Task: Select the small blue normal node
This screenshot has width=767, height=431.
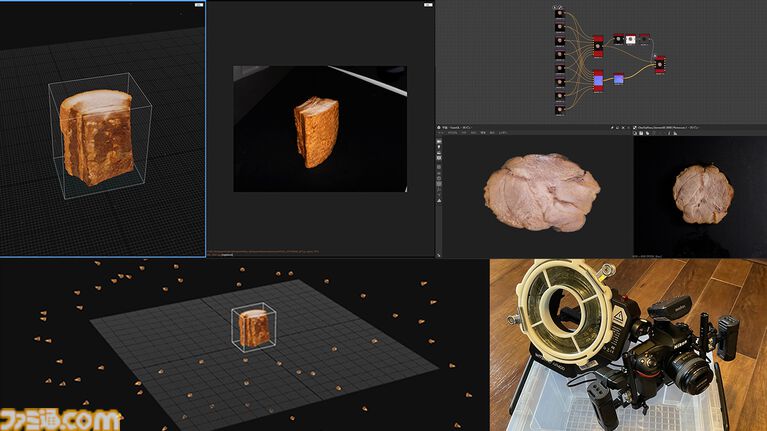Action: pyautogui.click(x=619, y=79)
